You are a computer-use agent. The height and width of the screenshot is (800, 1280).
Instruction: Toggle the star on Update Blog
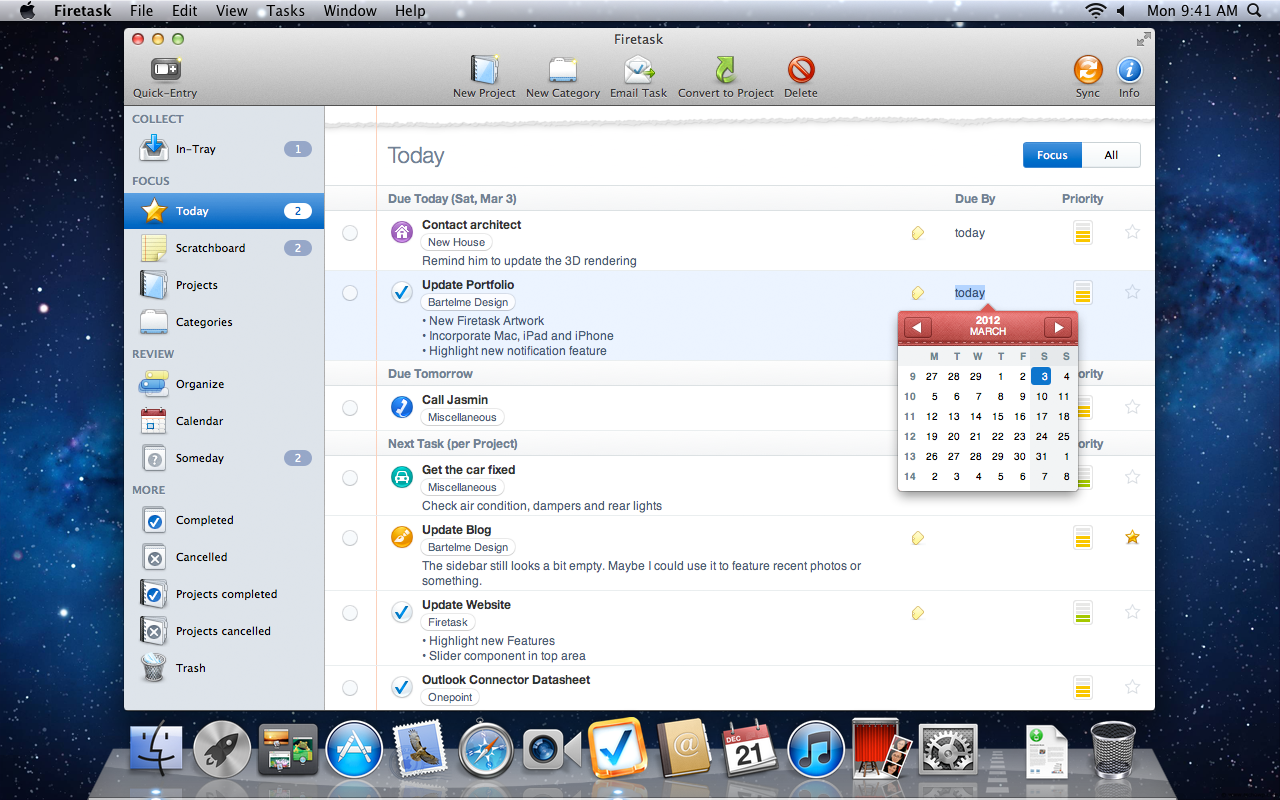(1132, 537)
